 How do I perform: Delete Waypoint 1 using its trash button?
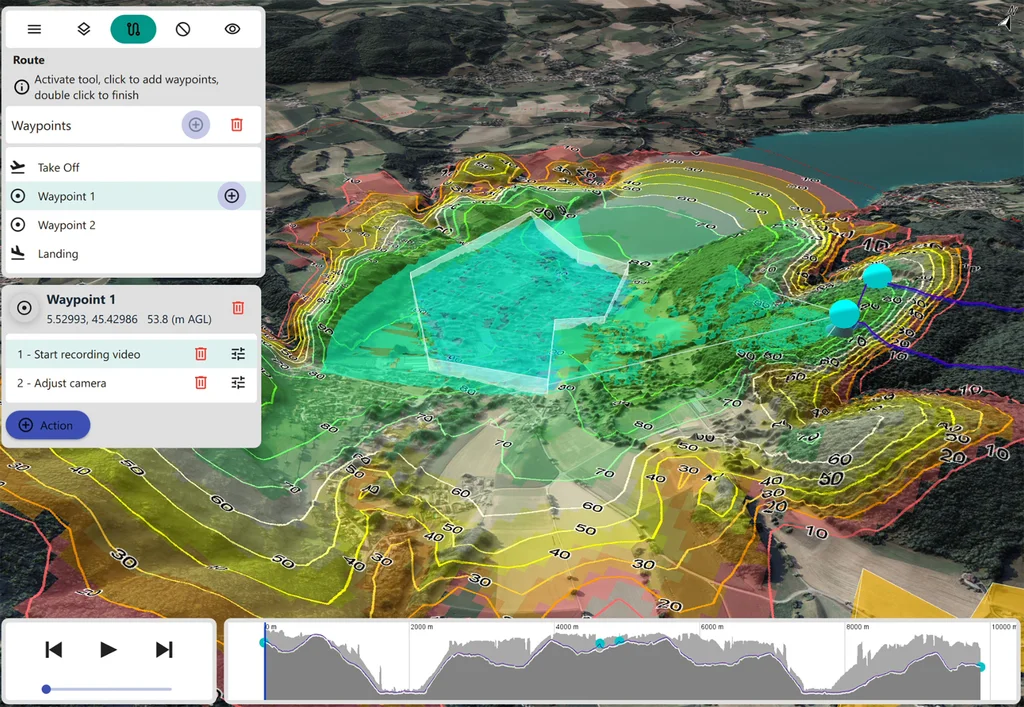(x=237, y=308)
